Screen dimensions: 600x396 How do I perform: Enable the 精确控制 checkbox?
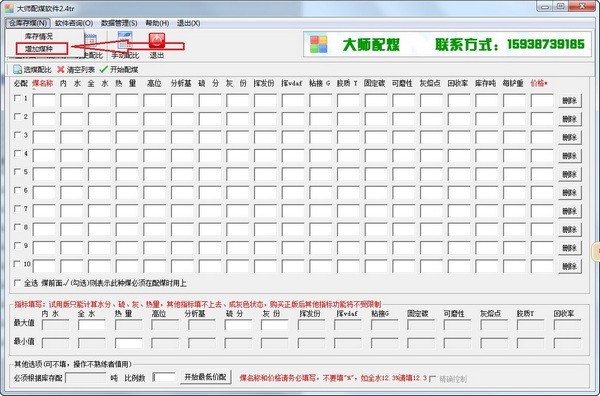coord(432,379)
